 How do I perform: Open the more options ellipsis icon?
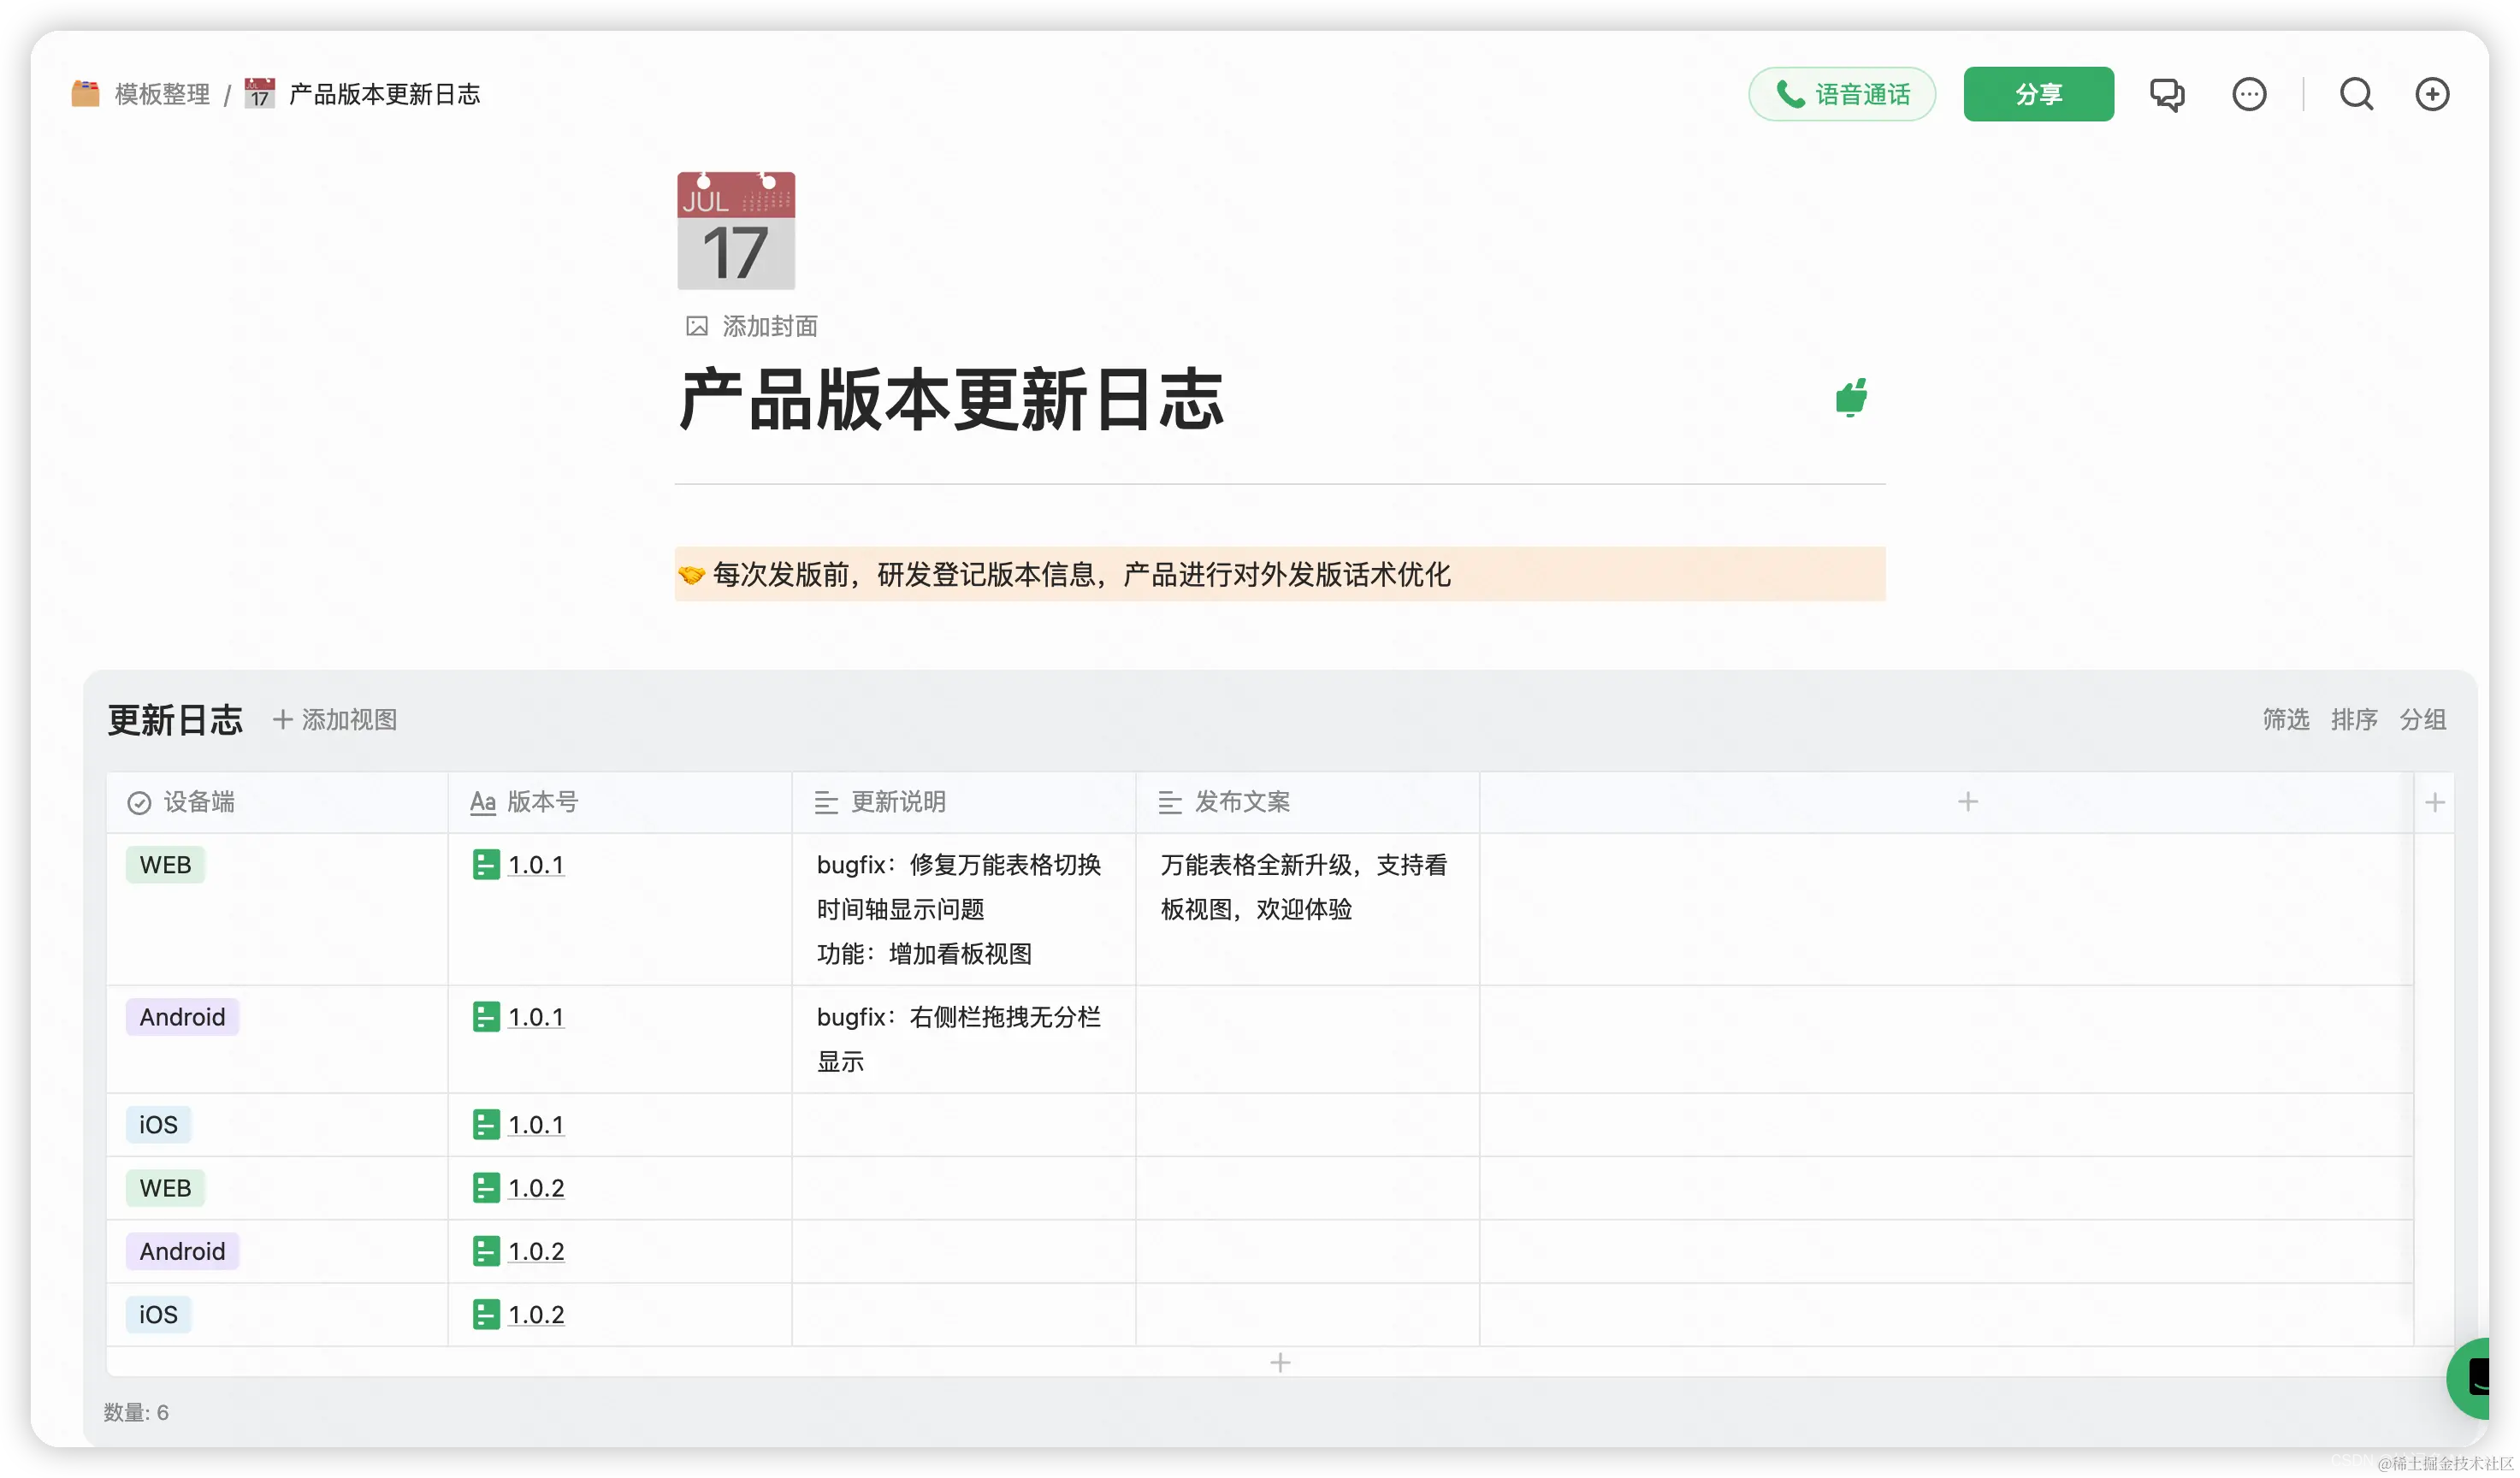point(2249,93)
